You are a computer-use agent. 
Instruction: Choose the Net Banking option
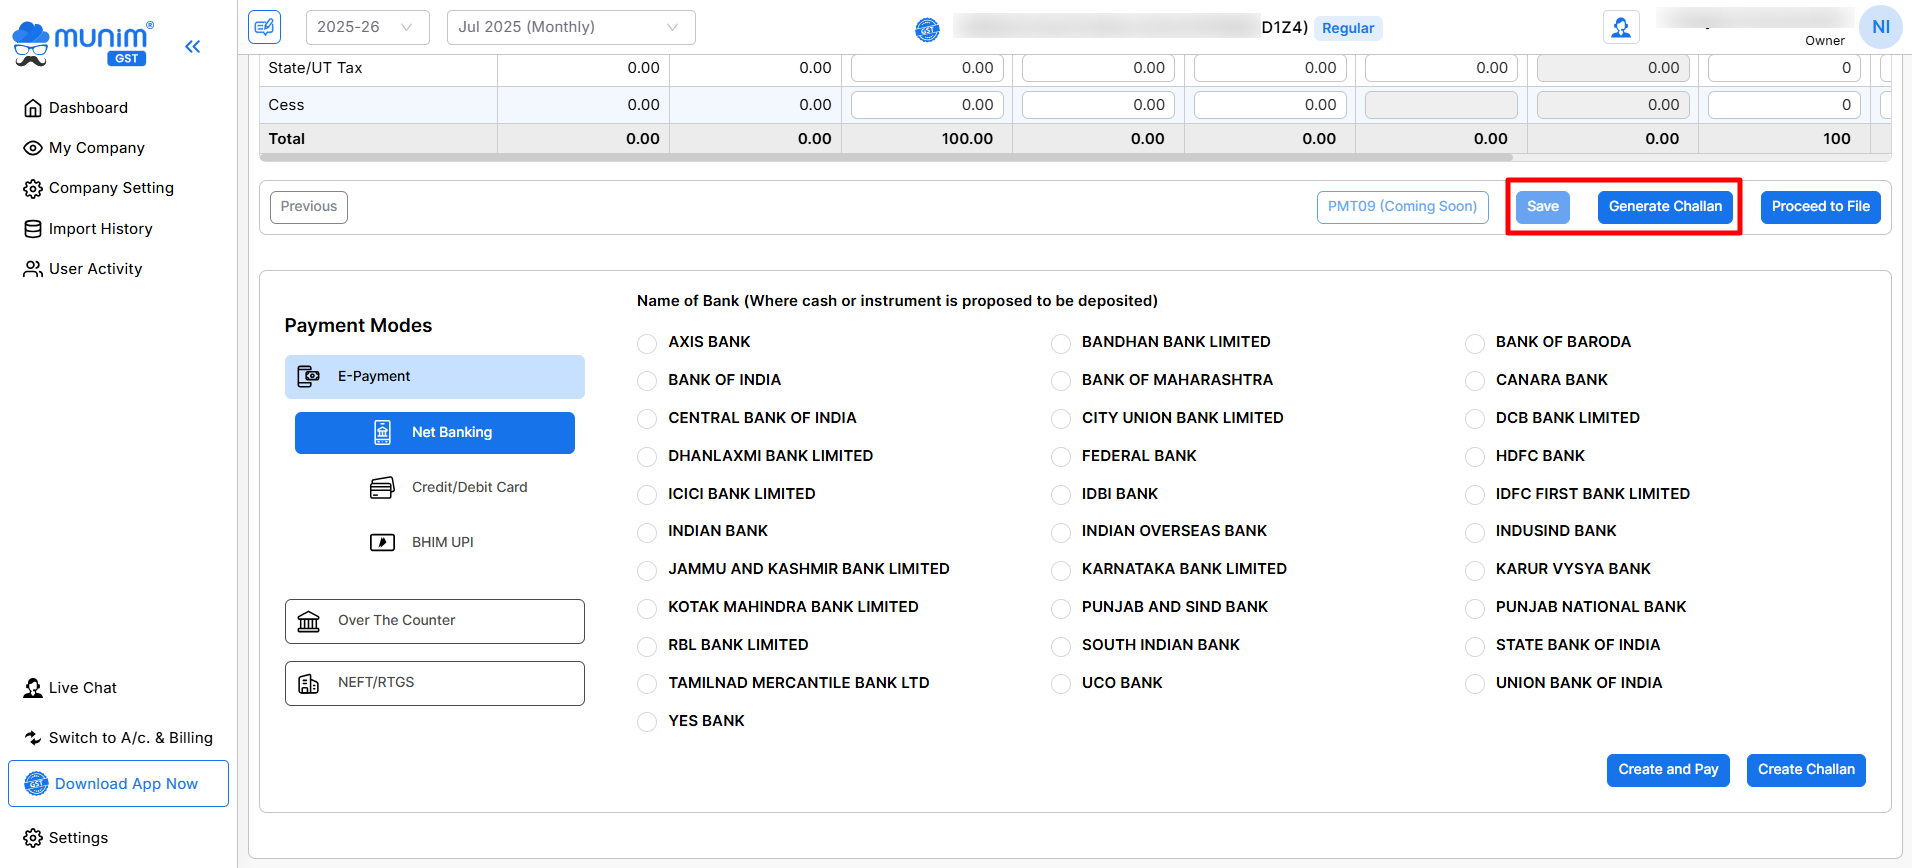(x=435, y=433)
